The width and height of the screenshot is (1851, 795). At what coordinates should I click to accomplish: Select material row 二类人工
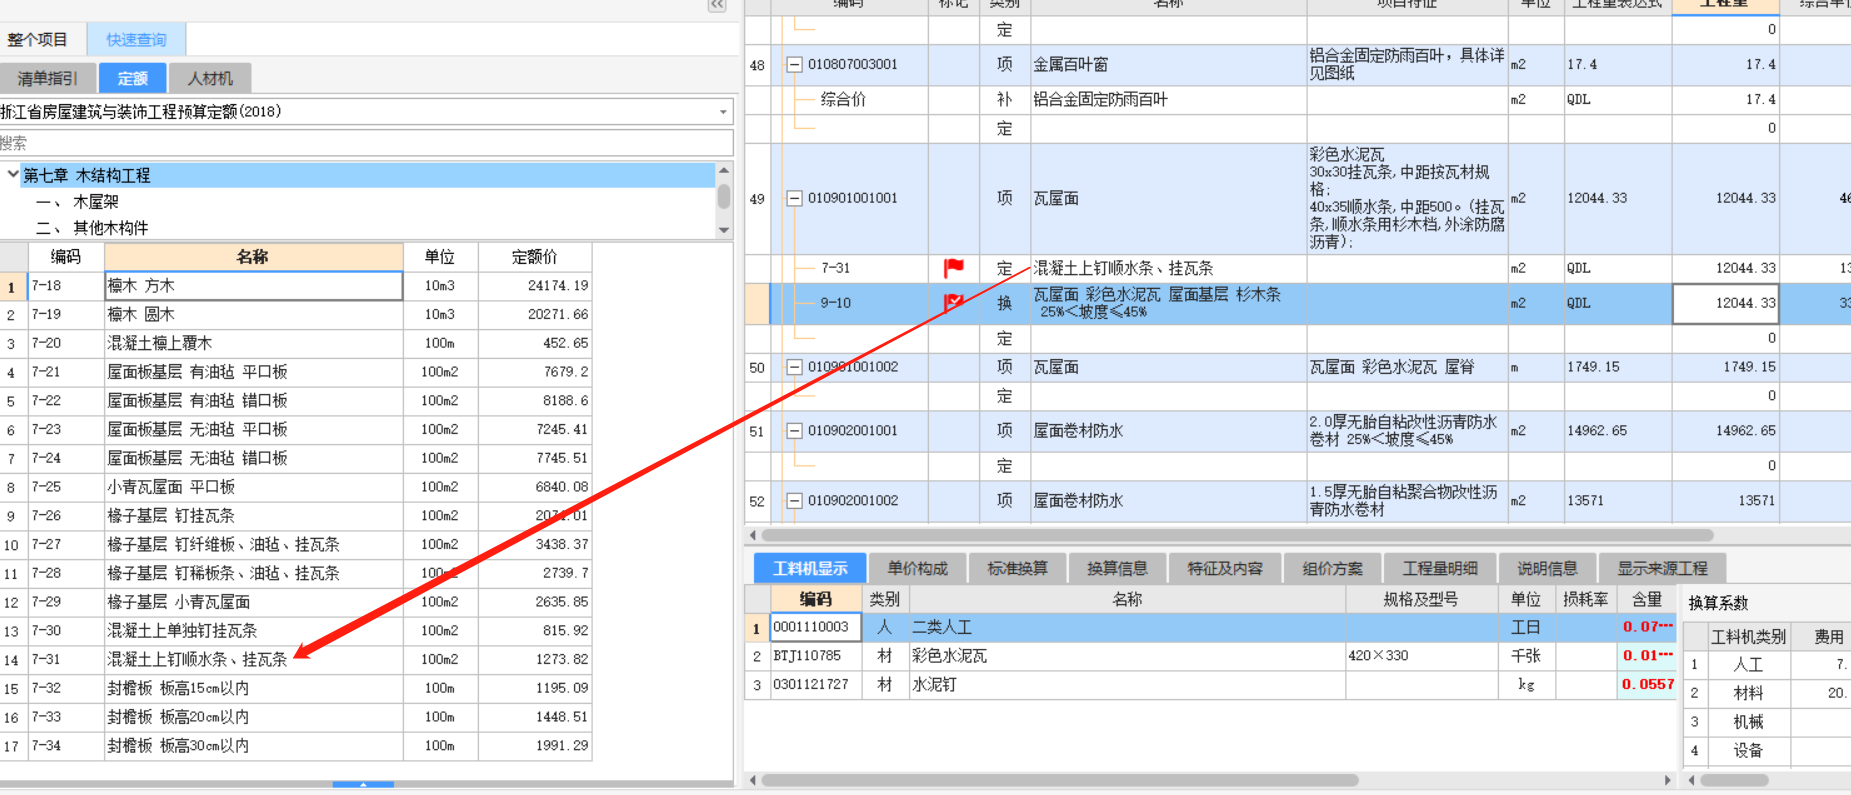pyautogui.click(x=1210, y=627)
